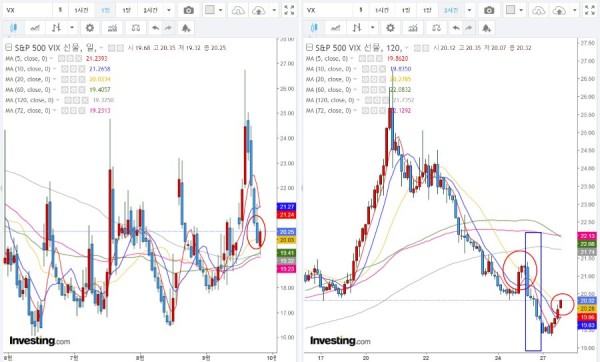600x362 pixels.
Task: Open the load-layout cloud icon in the right chart
Action: click(x=538, y=10)
